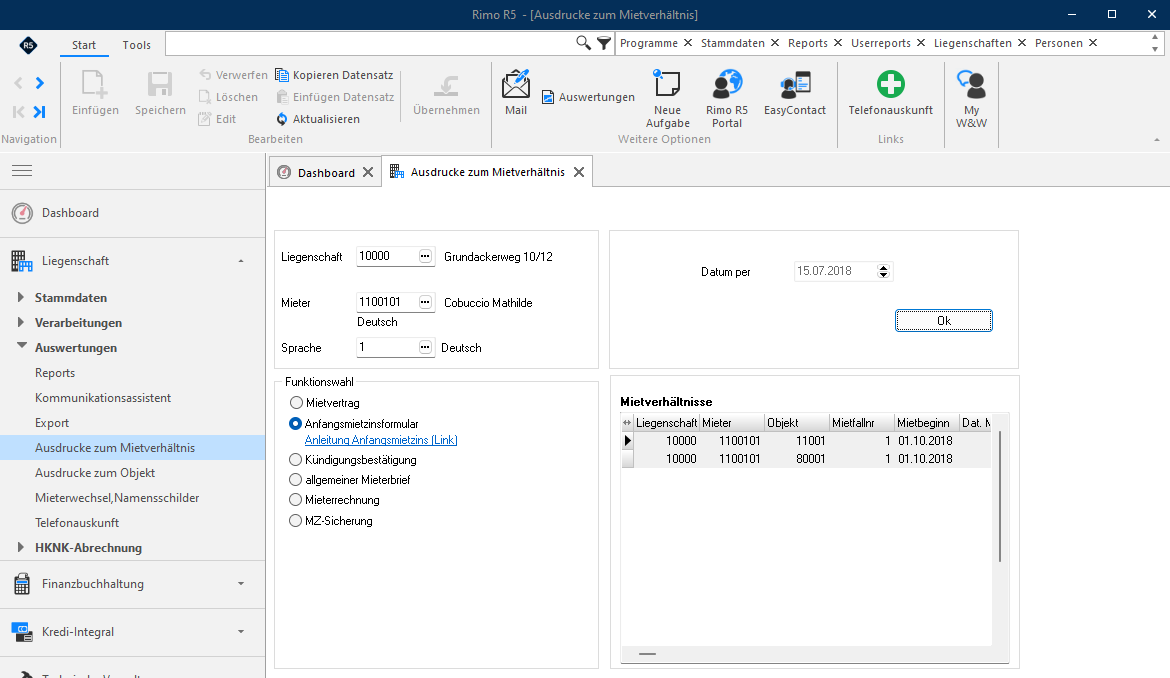Viewport: 1170px width, 678px height.
Task: Open Kommunikationsassistent in the sidebar
Action: 103,398
